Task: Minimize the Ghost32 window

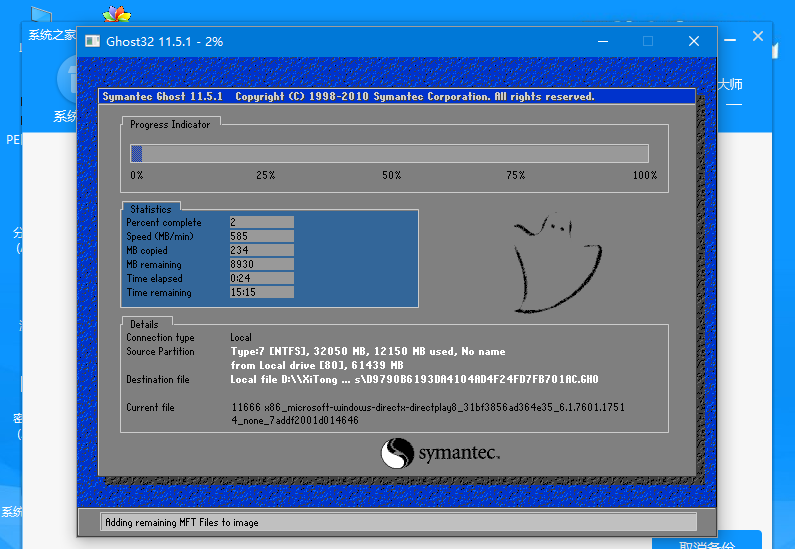Action: tap(602, 41)
